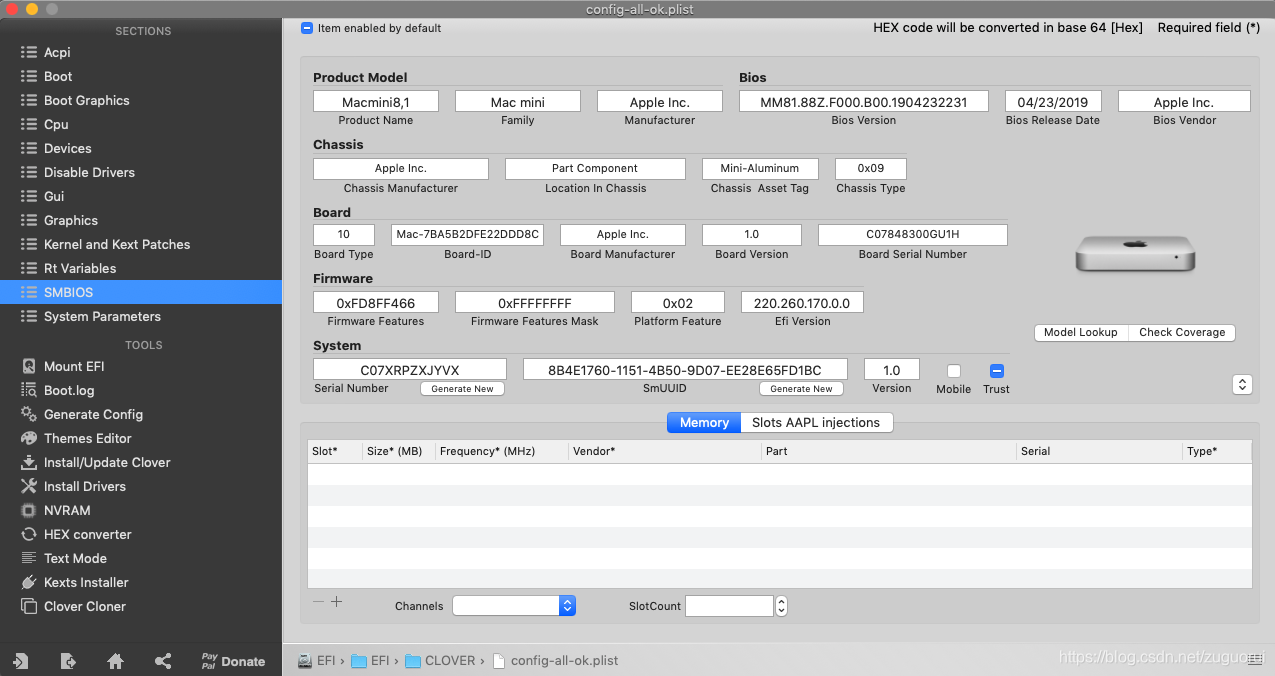Click the SlotCount stepper arrows
The width and height of the screenshot is (1275, 676).
click(781, 606)
